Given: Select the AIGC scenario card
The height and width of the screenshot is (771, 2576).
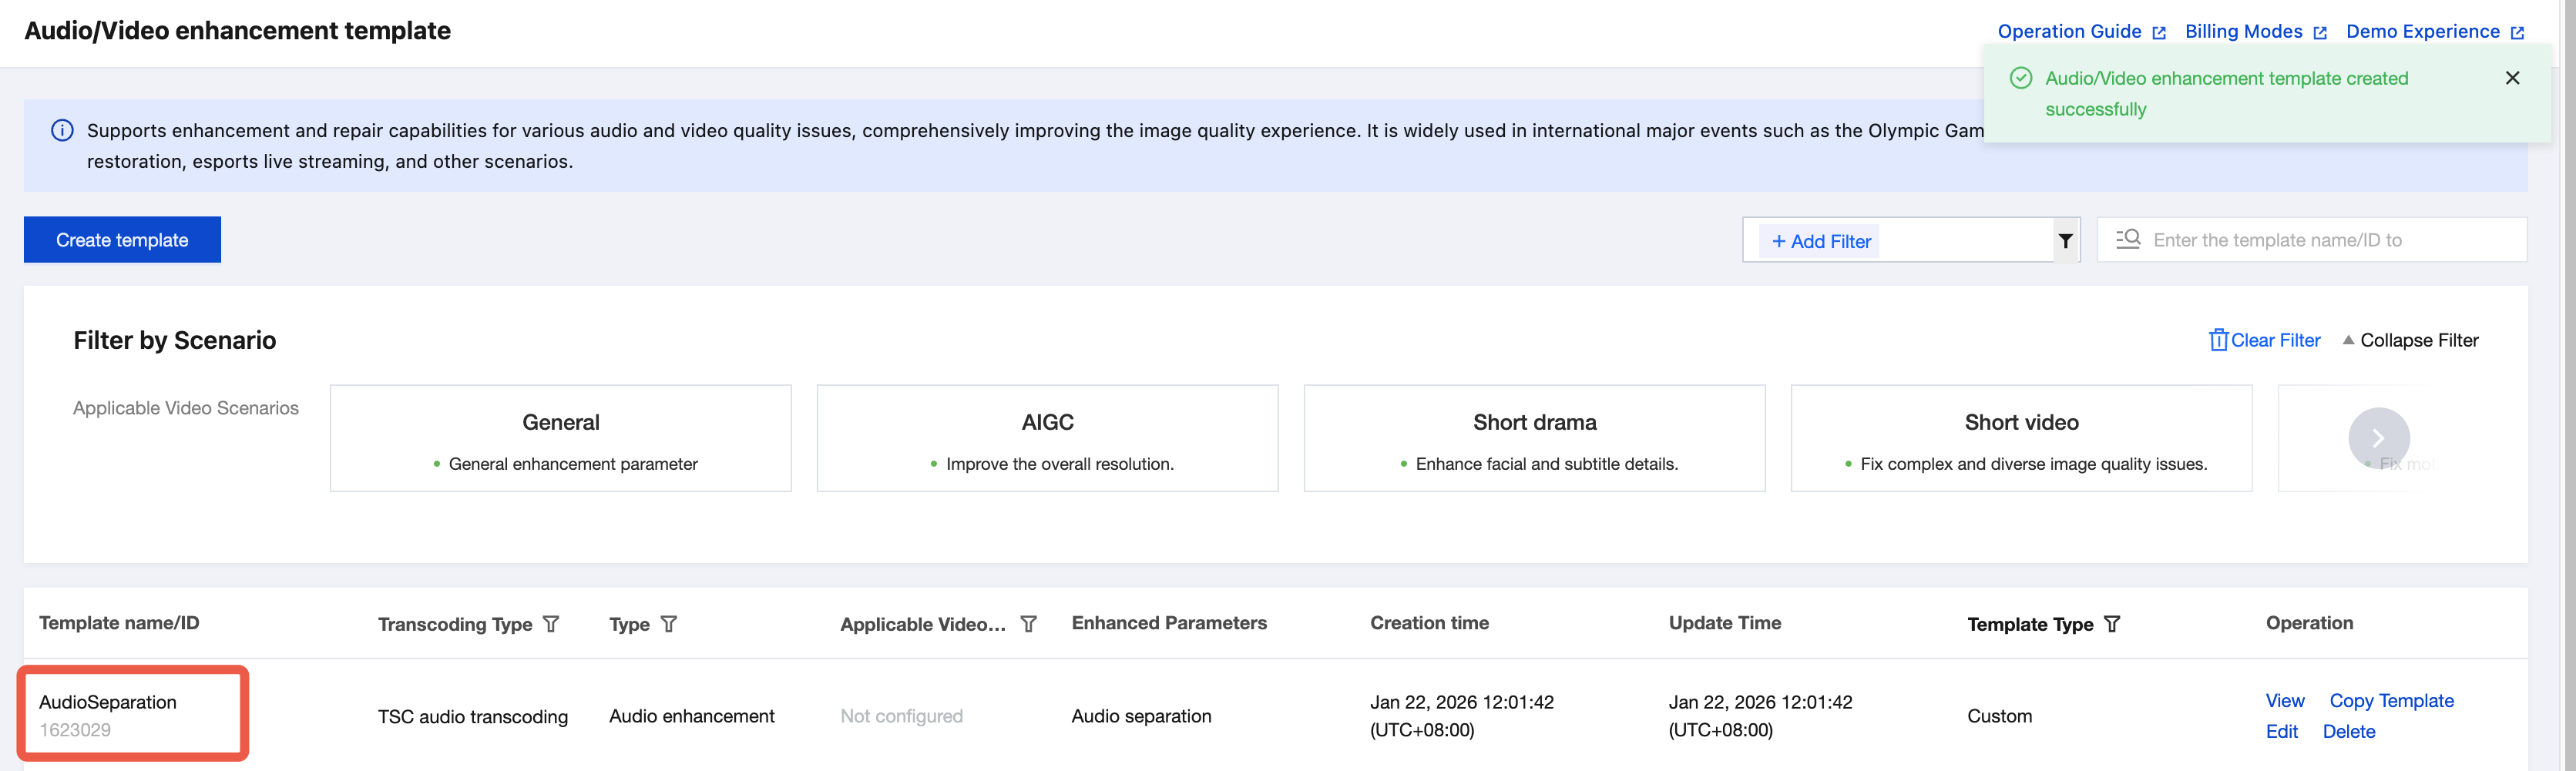Looking at the screenshot, I should coord(1047,438).
